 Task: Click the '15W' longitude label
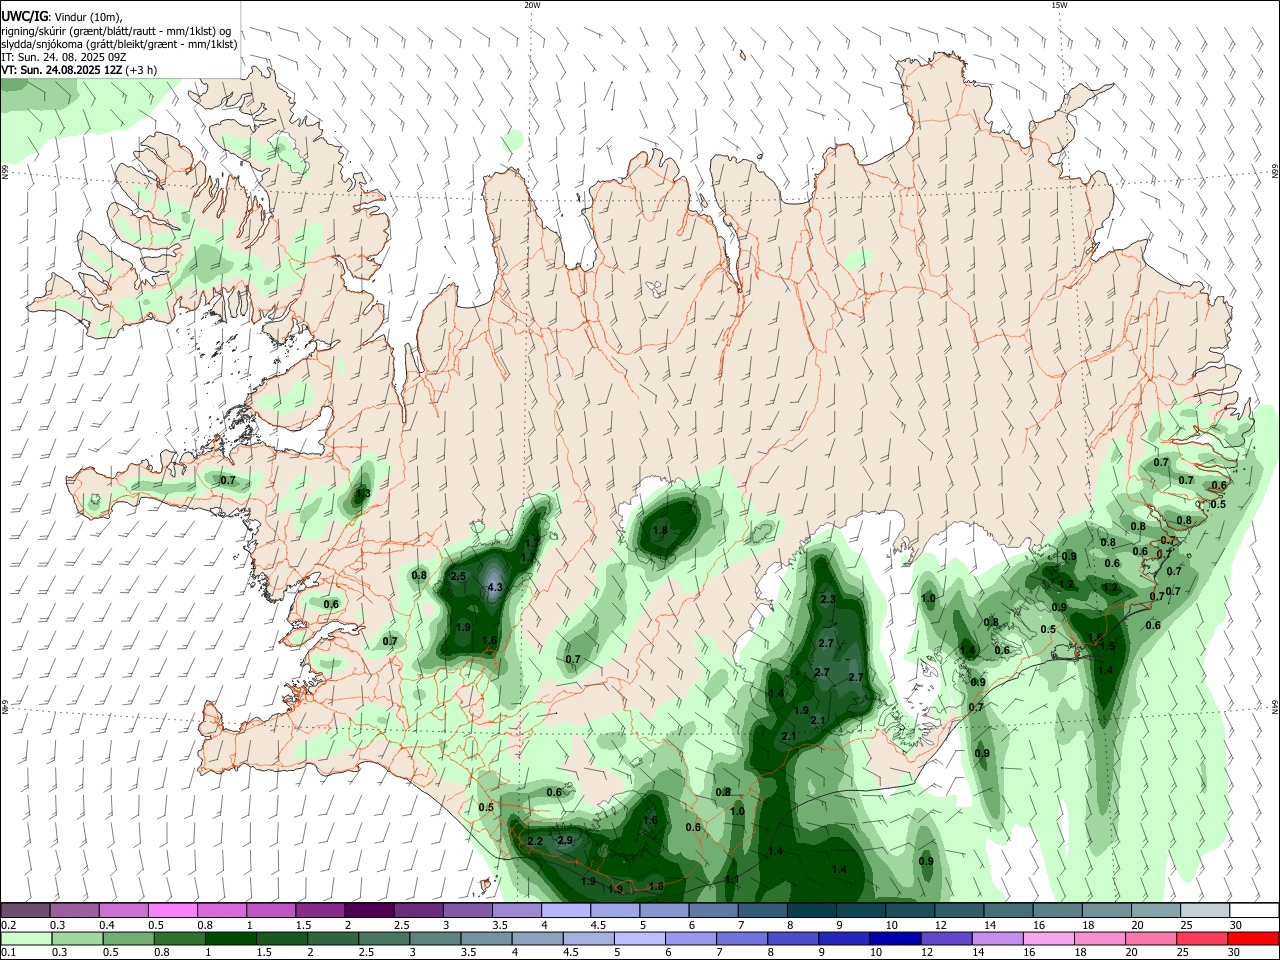[1059, 5]
